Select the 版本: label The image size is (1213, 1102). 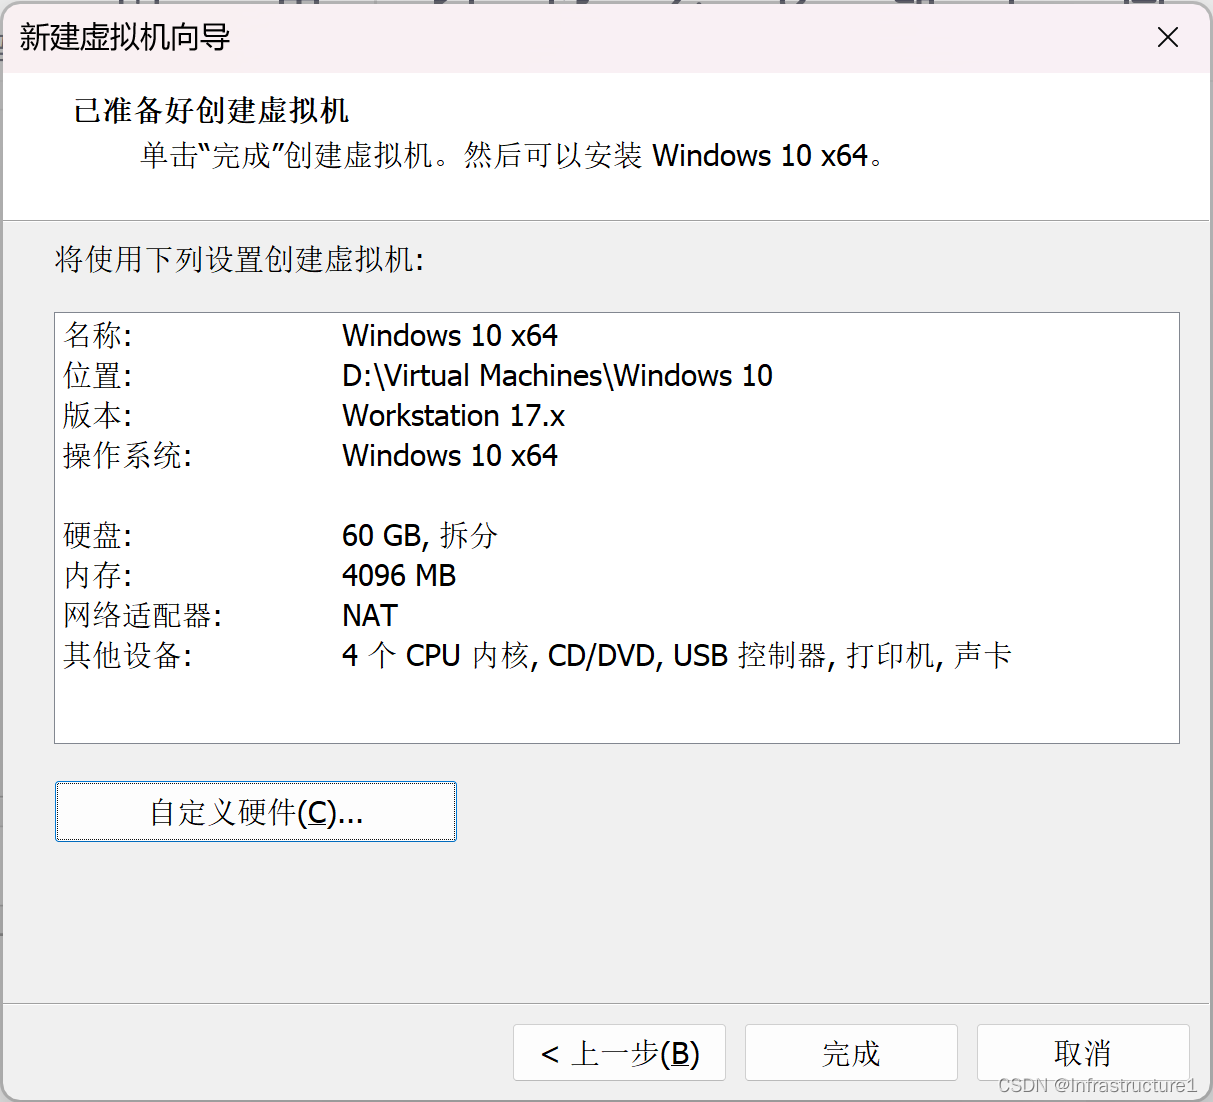[x=97, y=415]
